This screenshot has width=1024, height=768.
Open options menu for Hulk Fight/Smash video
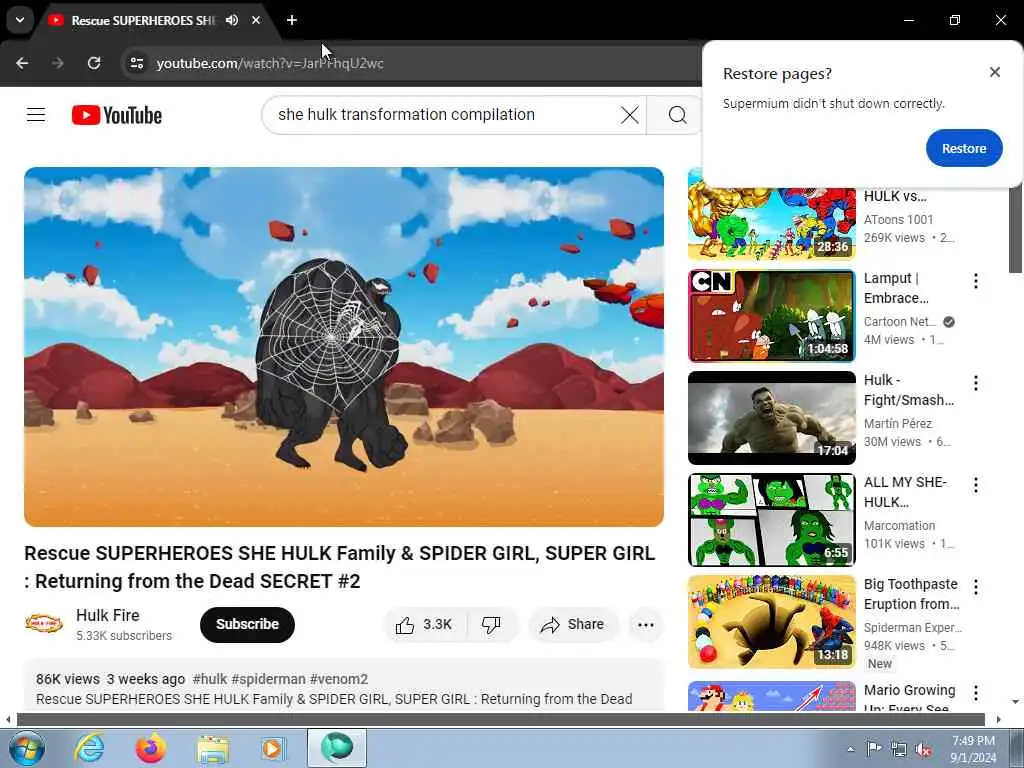click(976, 383)
